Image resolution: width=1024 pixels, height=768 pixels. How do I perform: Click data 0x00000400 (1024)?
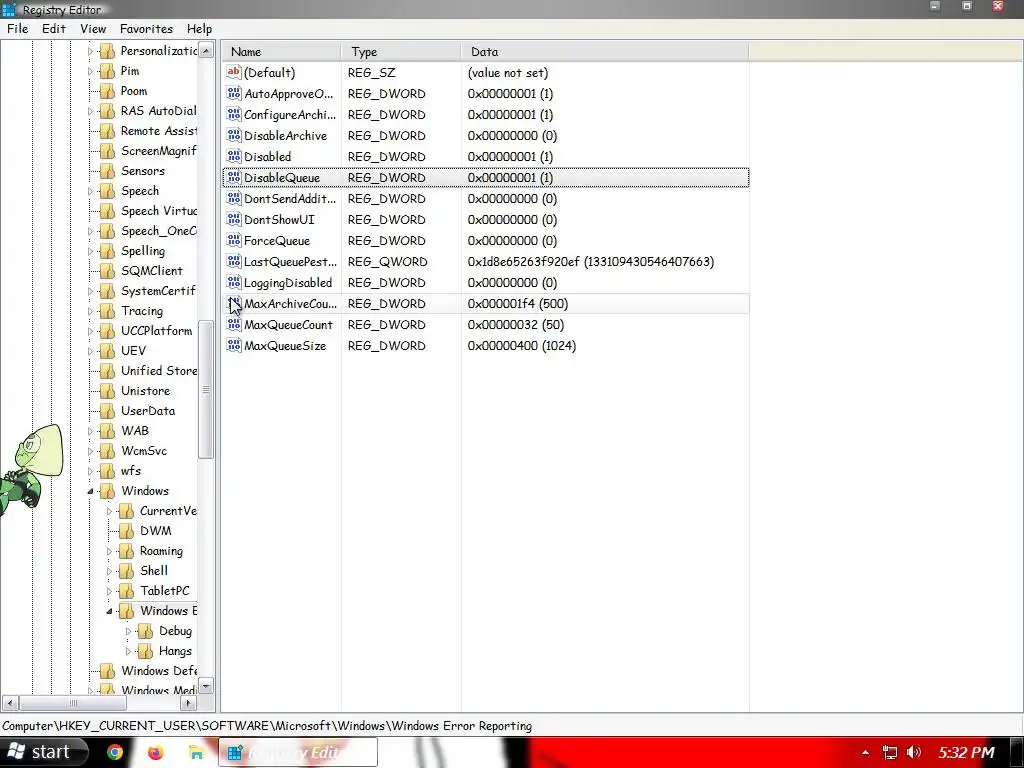(522, 345)
